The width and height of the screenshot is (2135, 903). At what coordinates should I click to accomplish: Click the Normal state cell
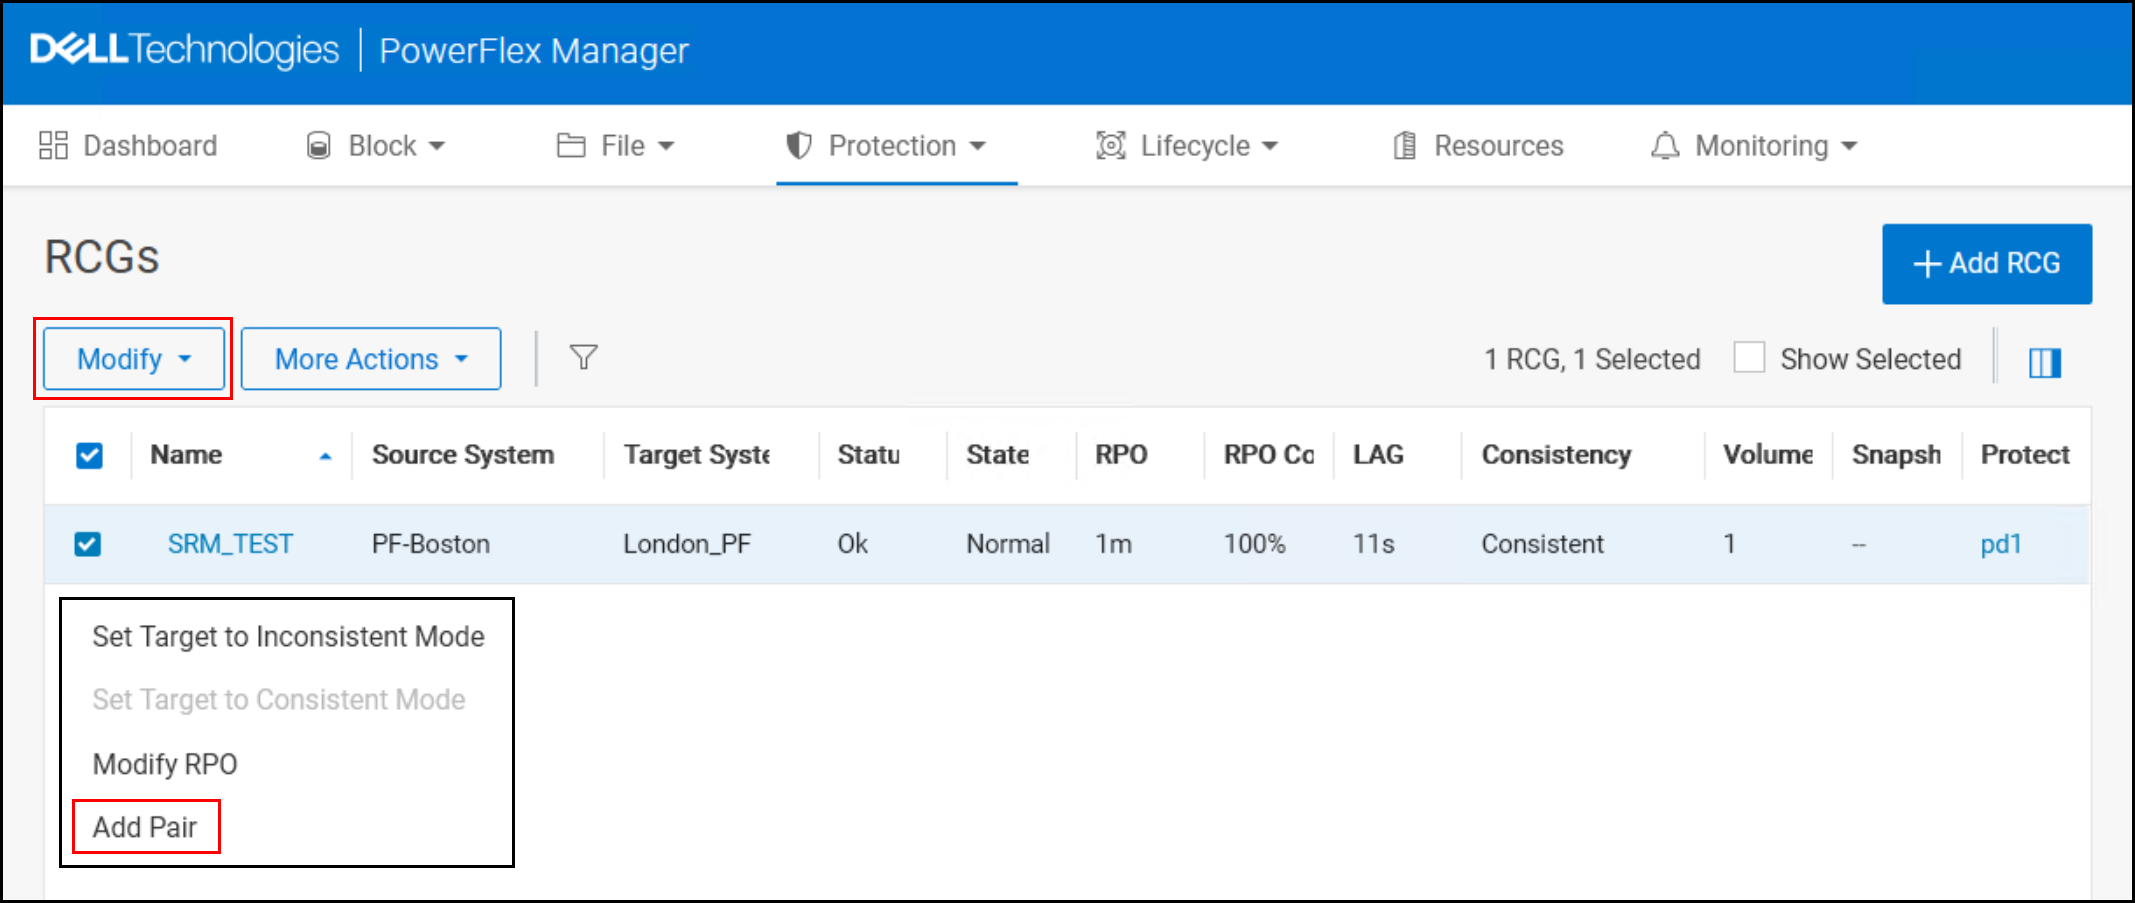[x=1008, y=544]
